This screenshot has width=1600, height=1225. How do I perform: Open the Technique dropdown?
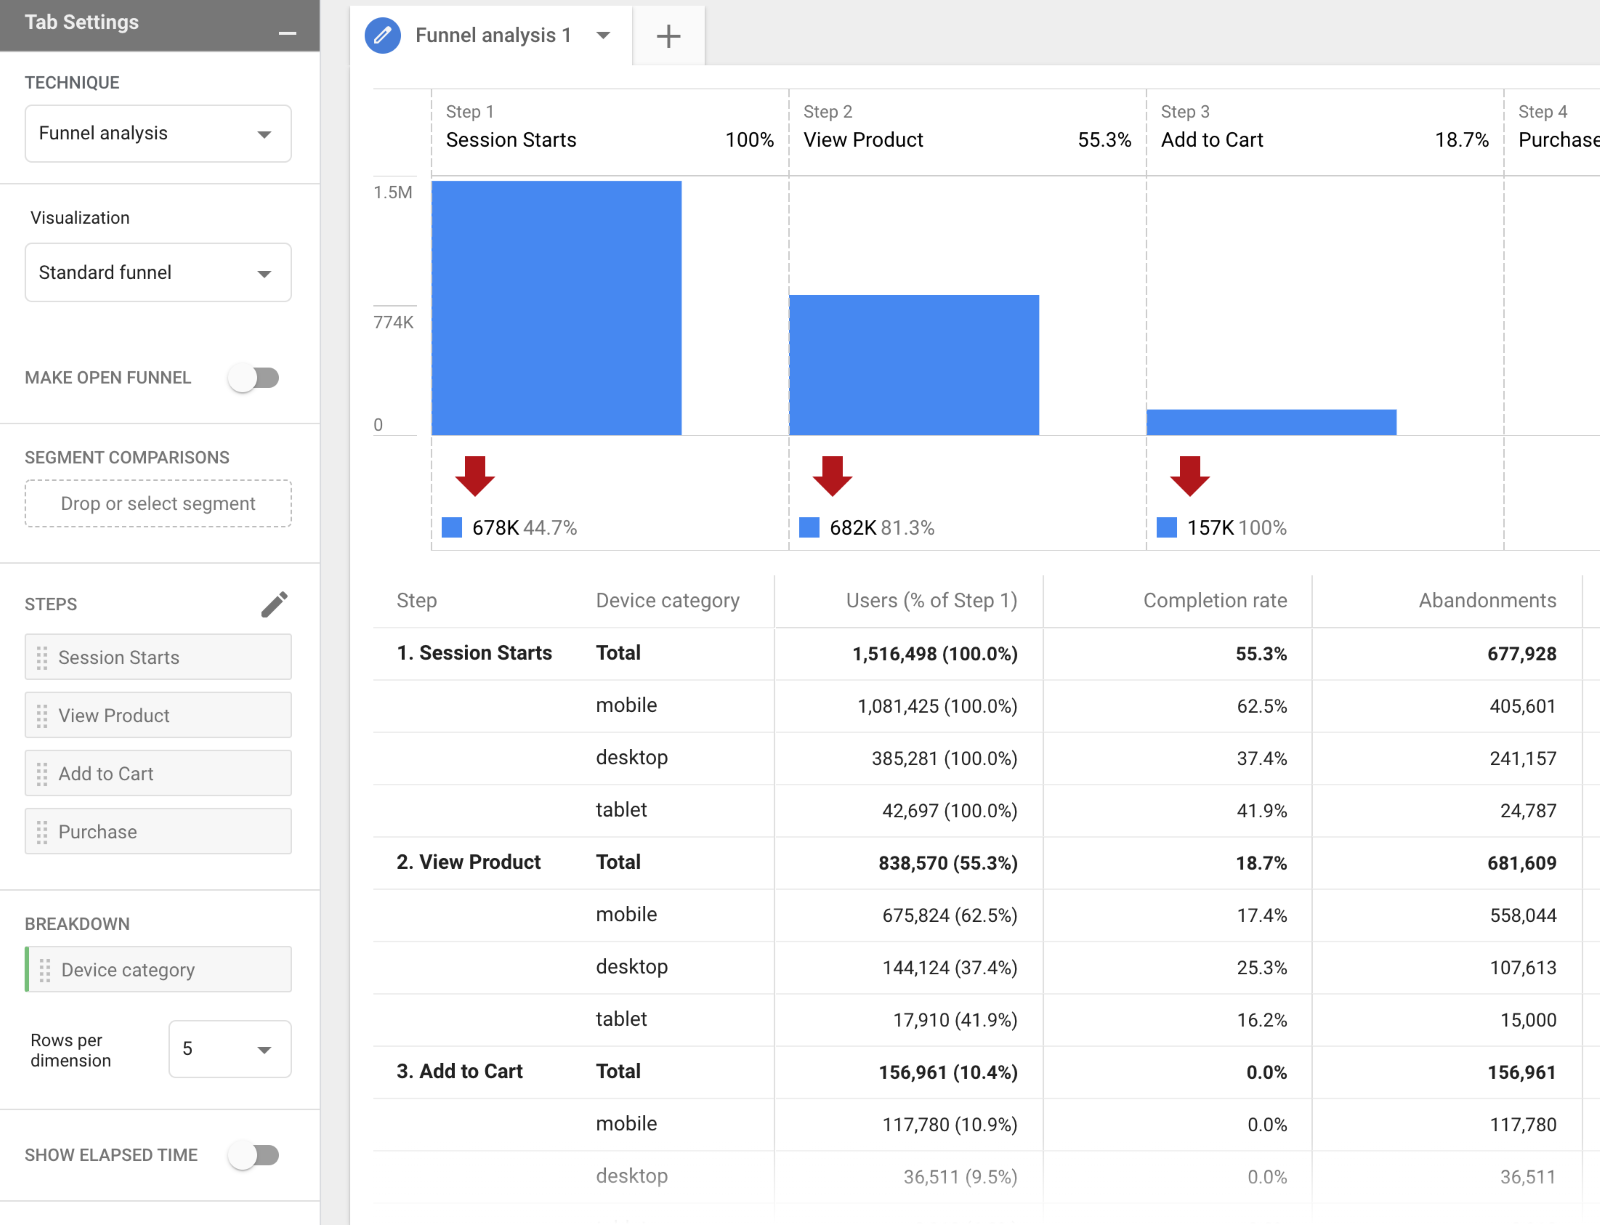click(157, 133)
